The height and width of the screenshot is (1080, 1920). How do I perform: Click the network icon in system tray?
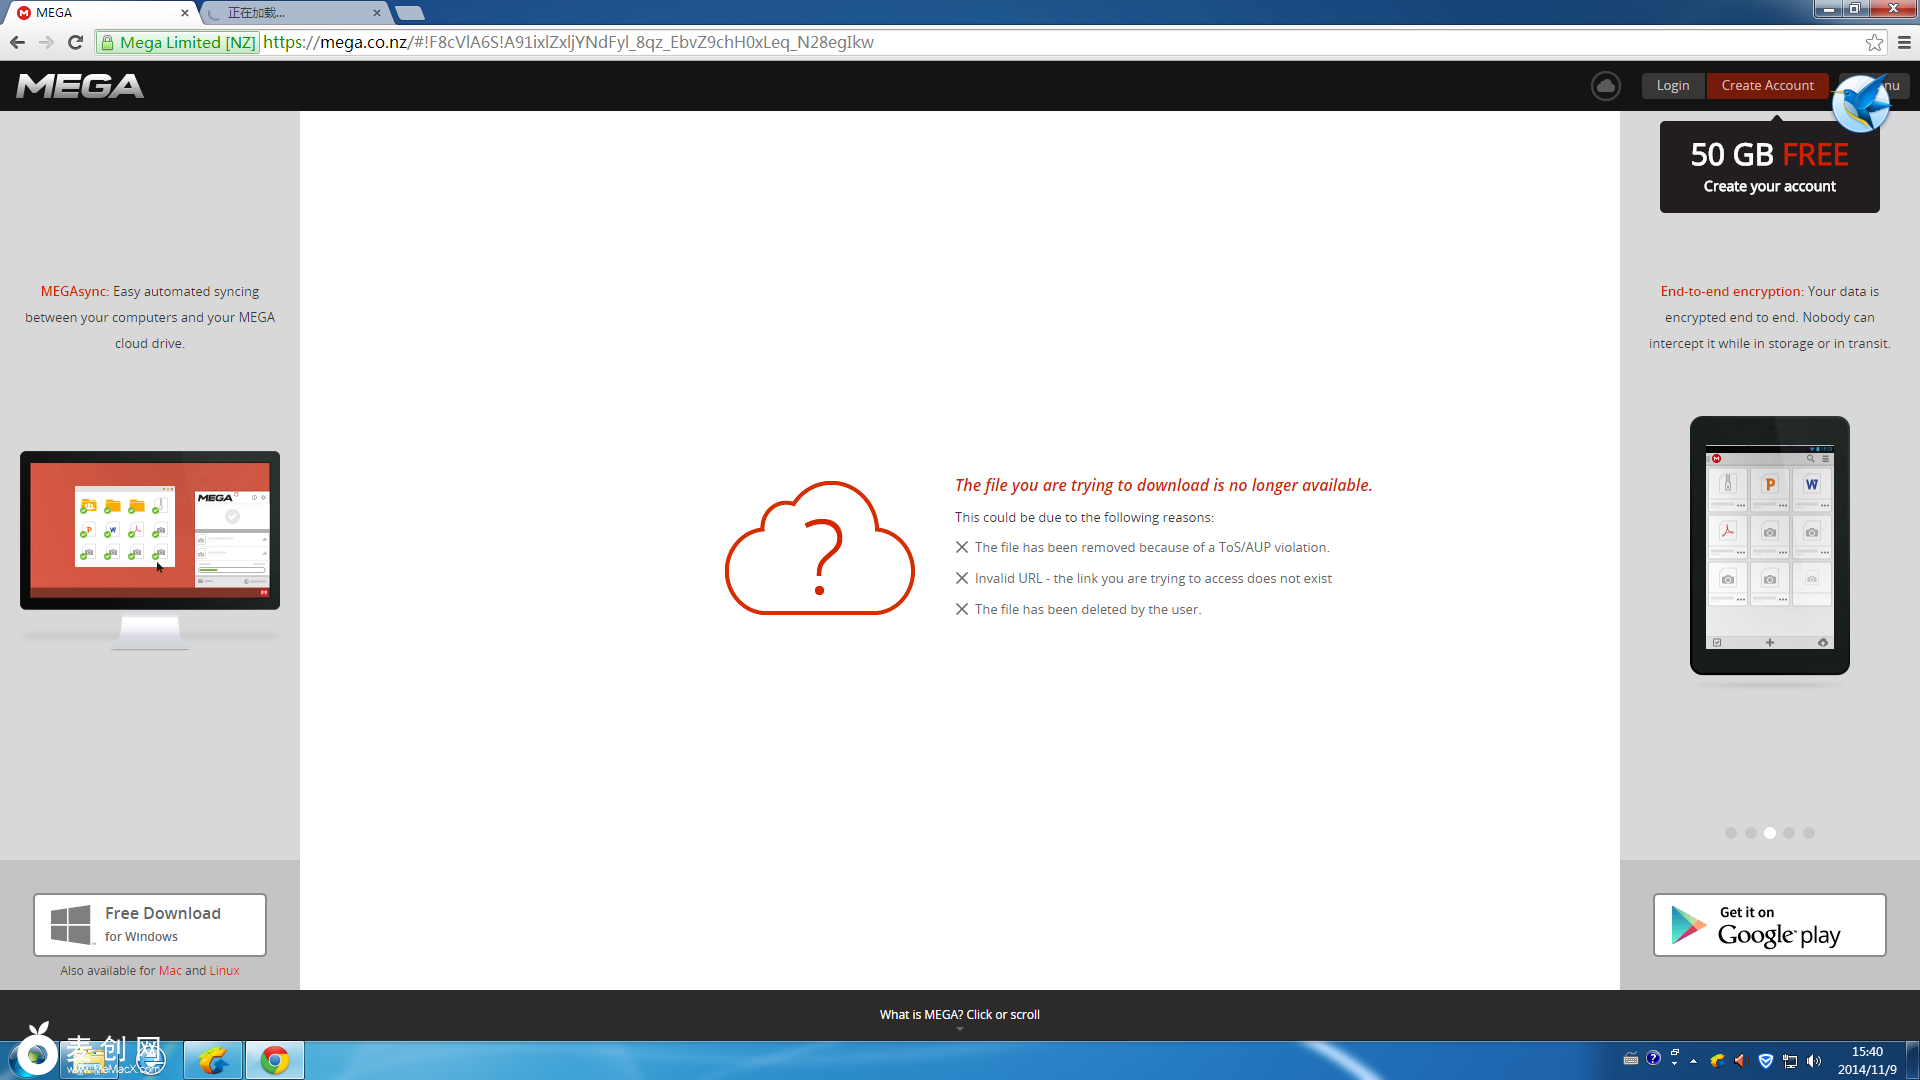[x=1790, y=1061]
